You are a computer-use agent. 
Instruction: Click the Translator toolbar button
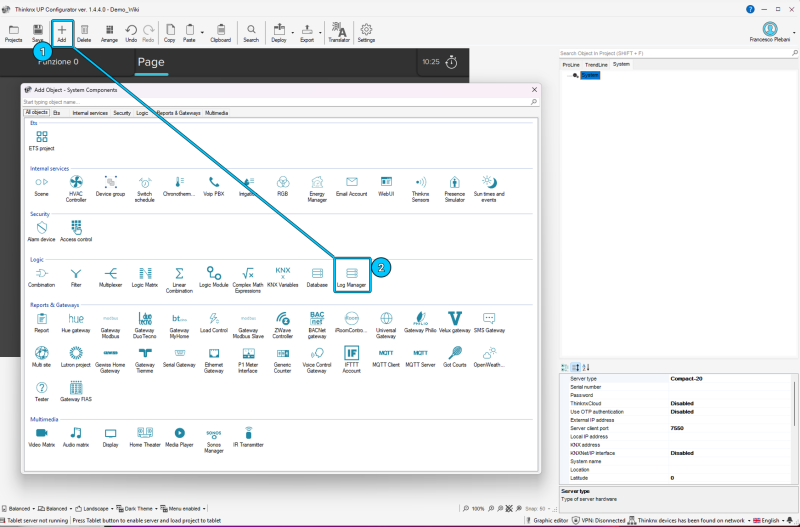click(339, 34)
